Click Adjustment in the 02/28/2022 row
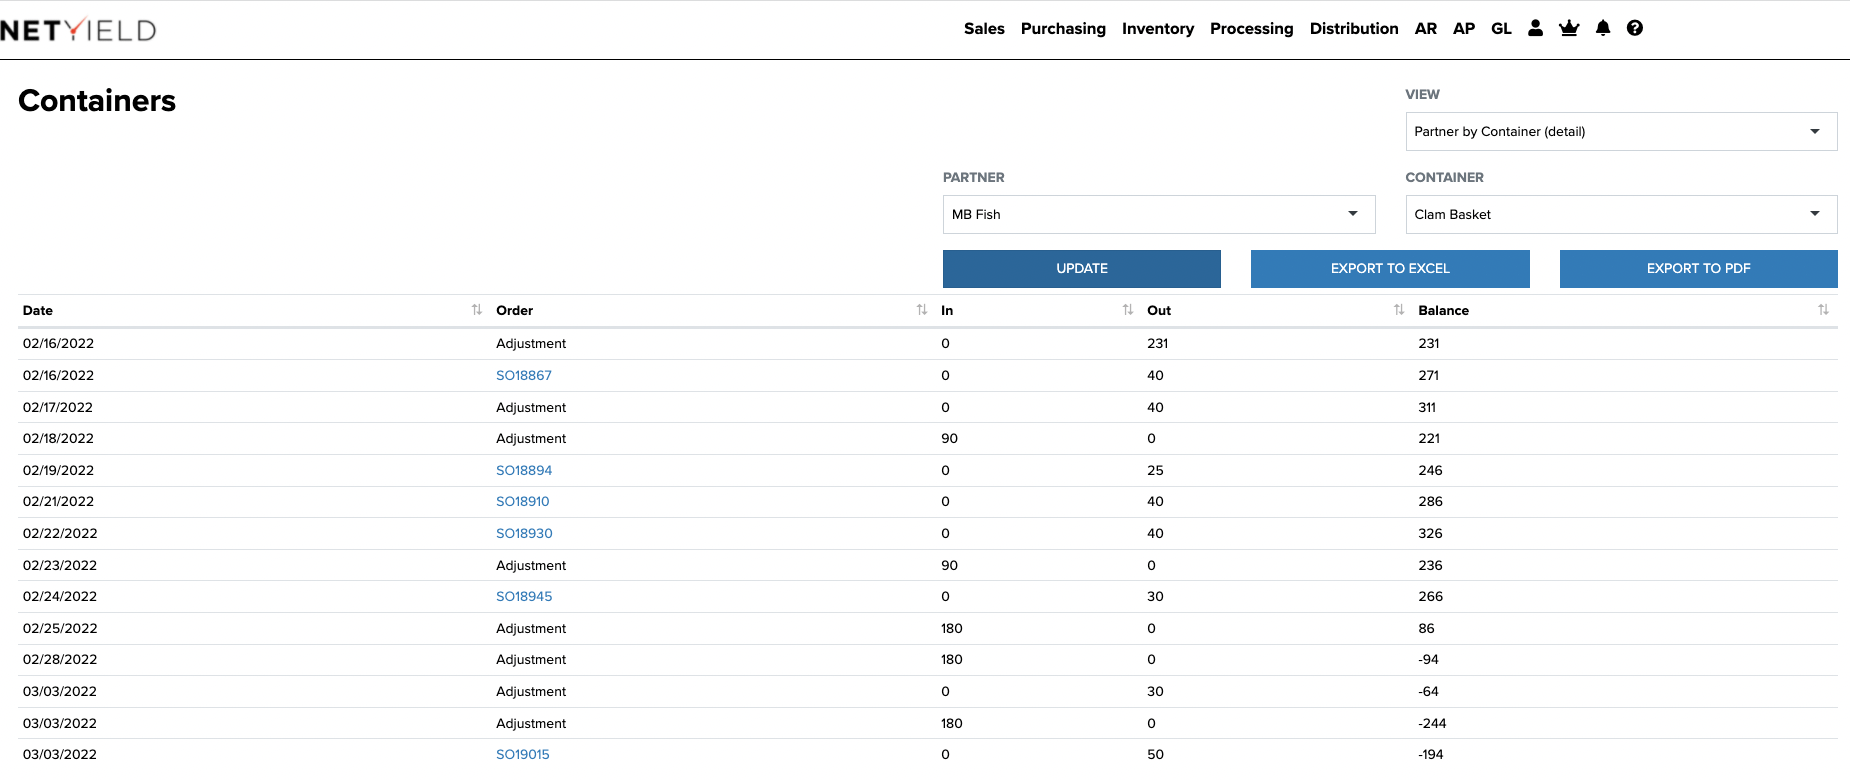The image size is (1850, 780). (531, 659)
